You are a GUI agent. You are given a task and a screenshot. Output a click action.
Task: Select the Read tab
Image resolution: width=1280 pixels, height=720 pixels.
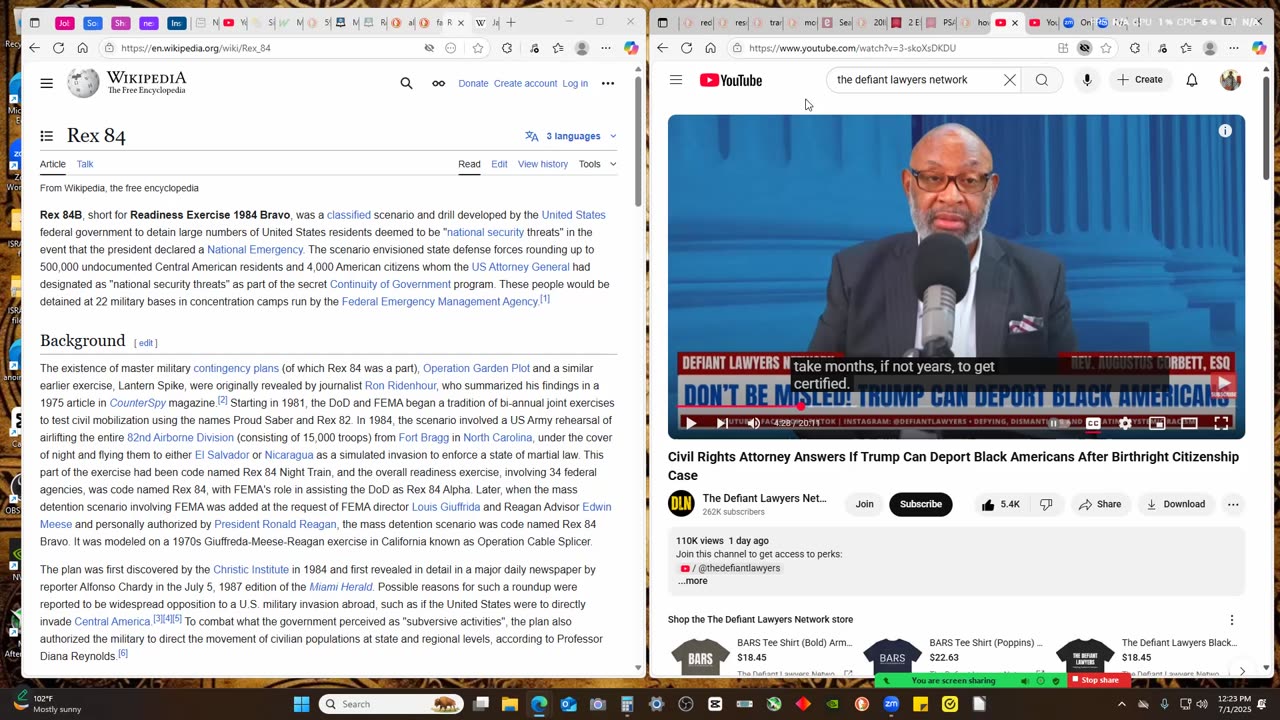click(x=469, y=164)
